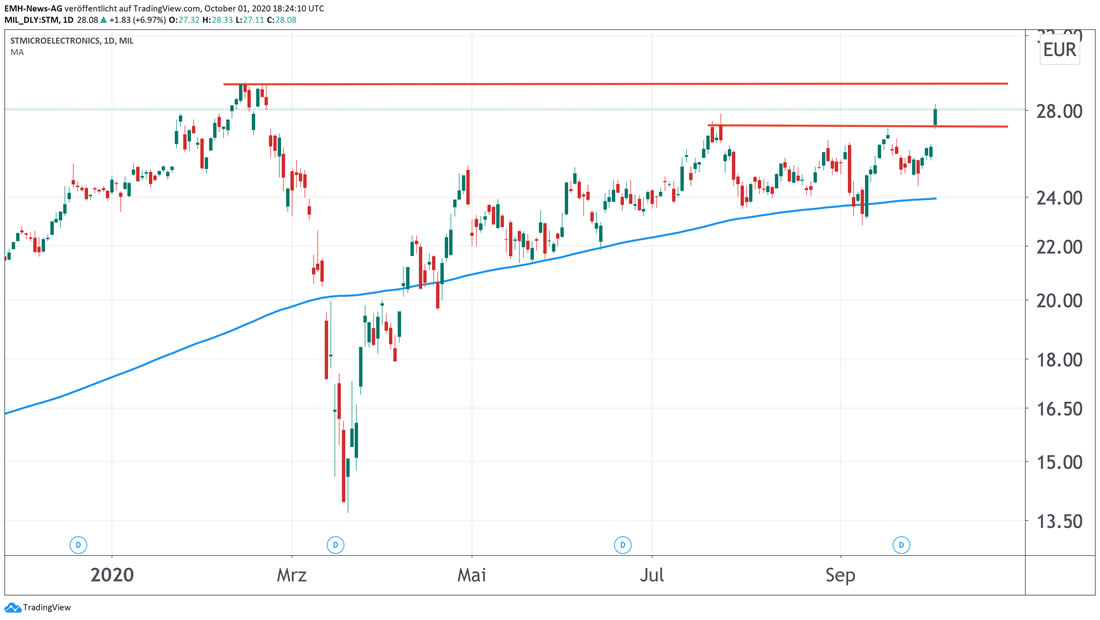This screenshot has height=620, width=1100.
Task: Select the 24.00 level on price axis
Action: (1060, 198)
